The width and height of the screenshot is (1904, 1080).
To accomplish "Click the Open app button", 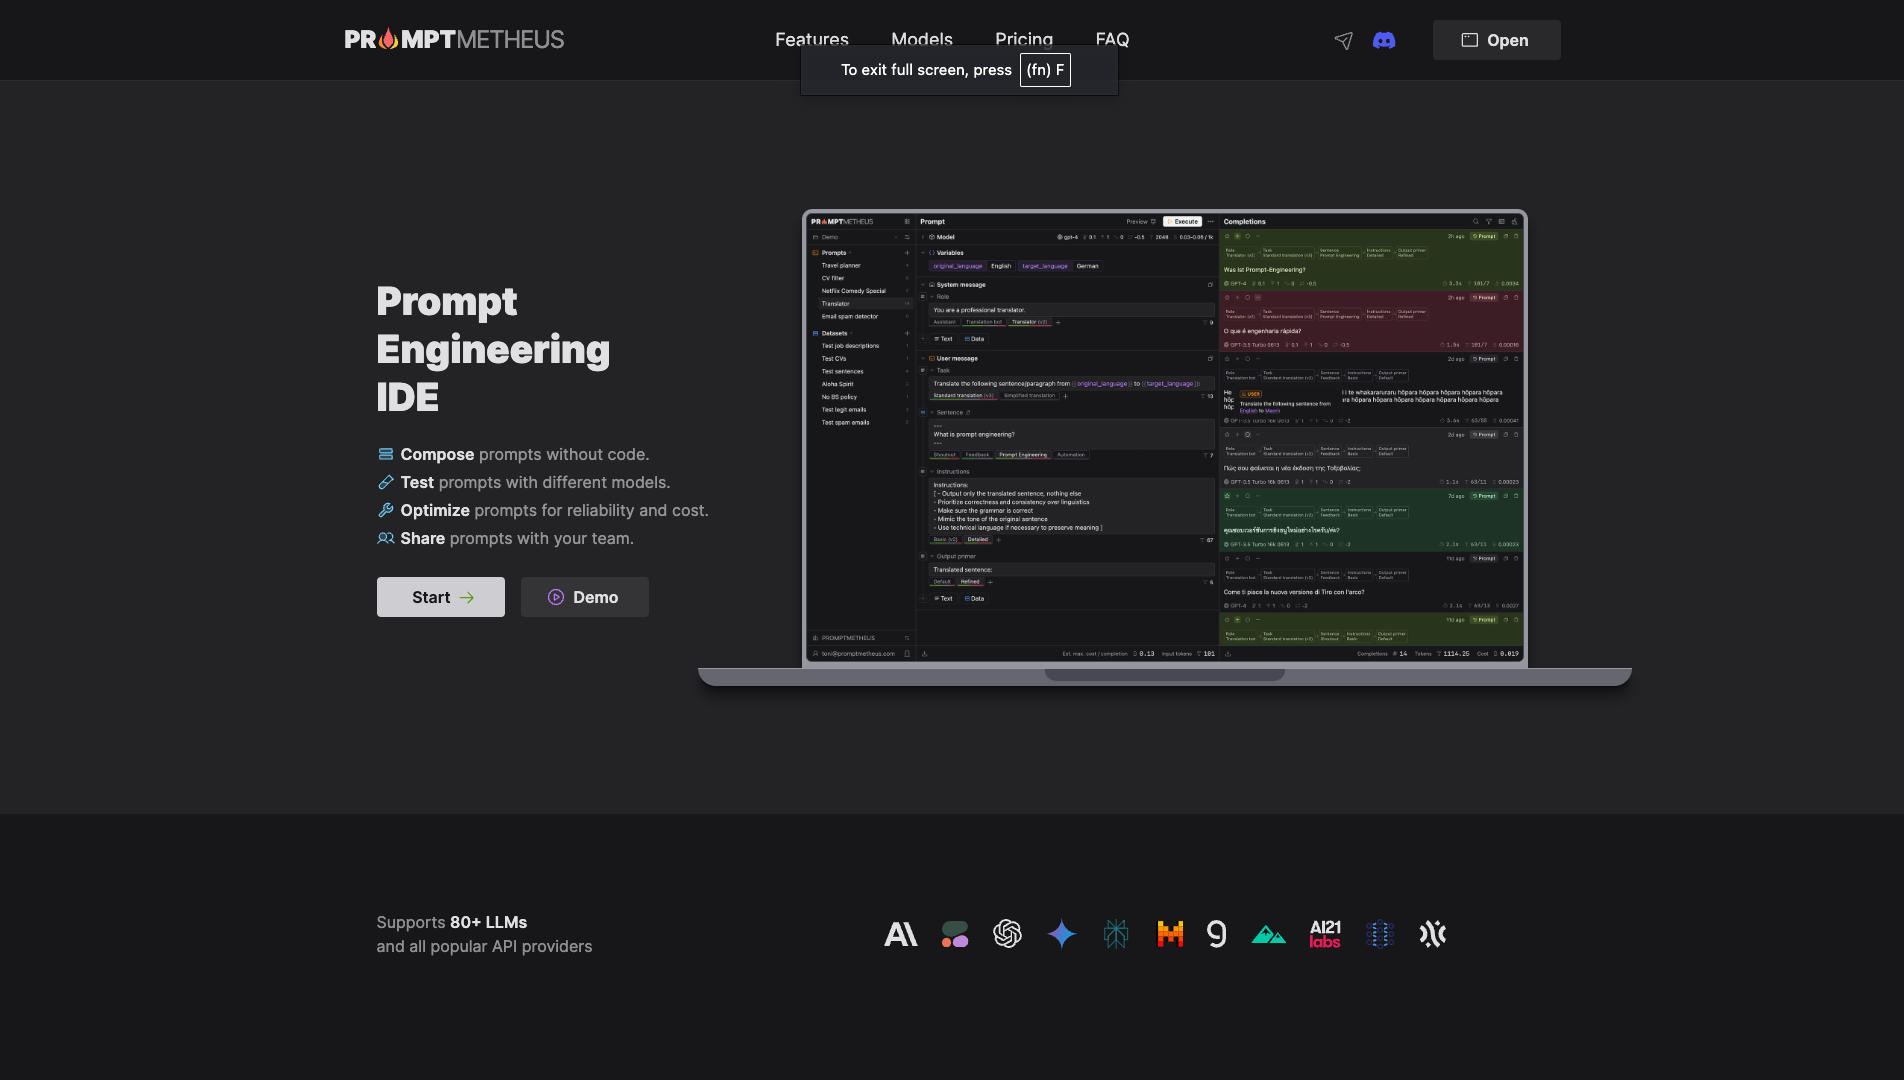I will click(x=1496, y=40).
